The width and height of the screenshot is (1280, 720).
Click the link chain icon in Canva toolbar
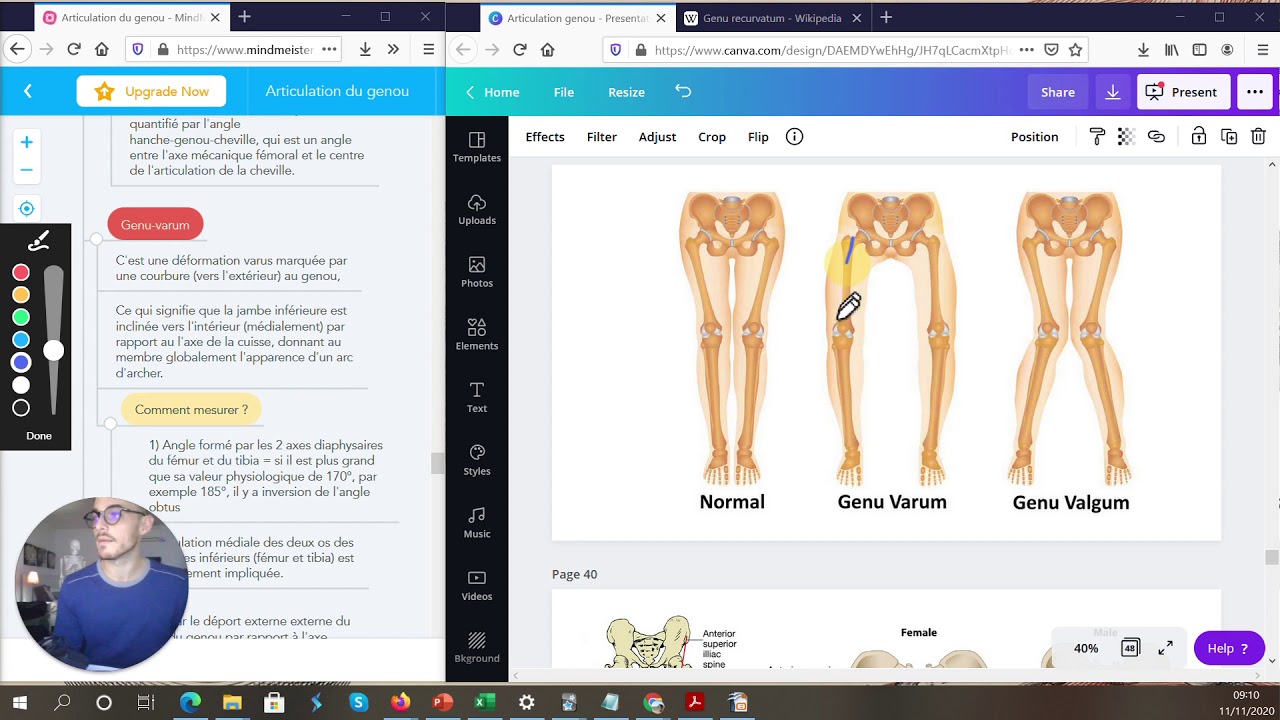point(1156,137)
